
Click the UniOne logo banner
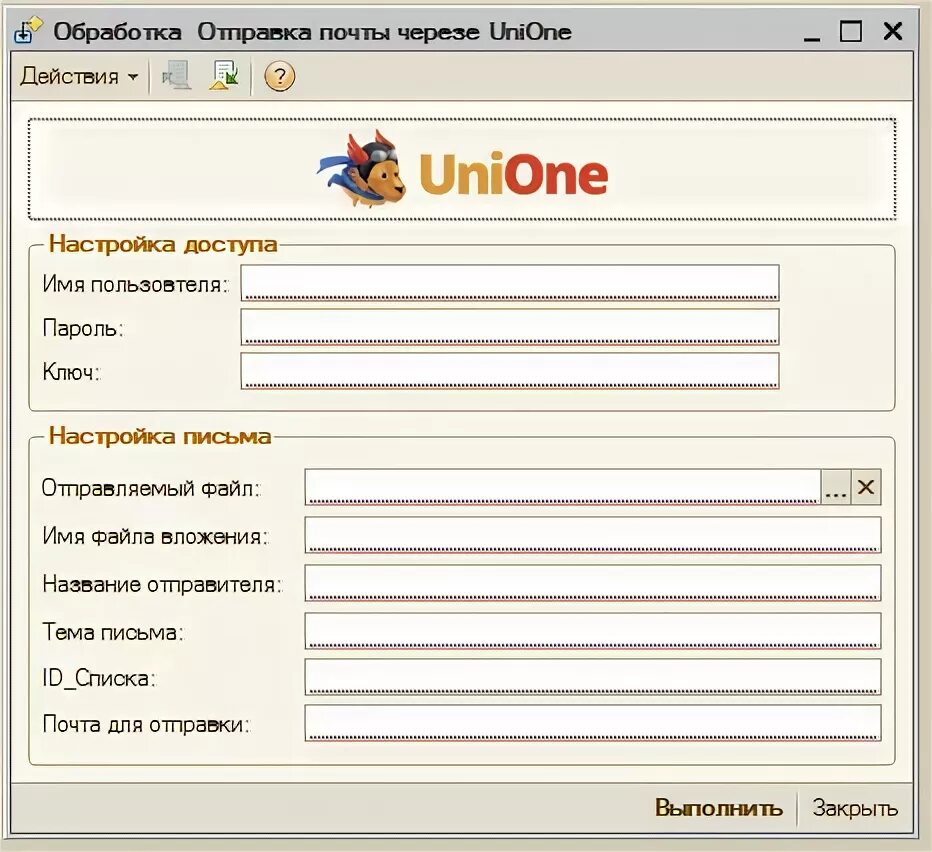462,169
